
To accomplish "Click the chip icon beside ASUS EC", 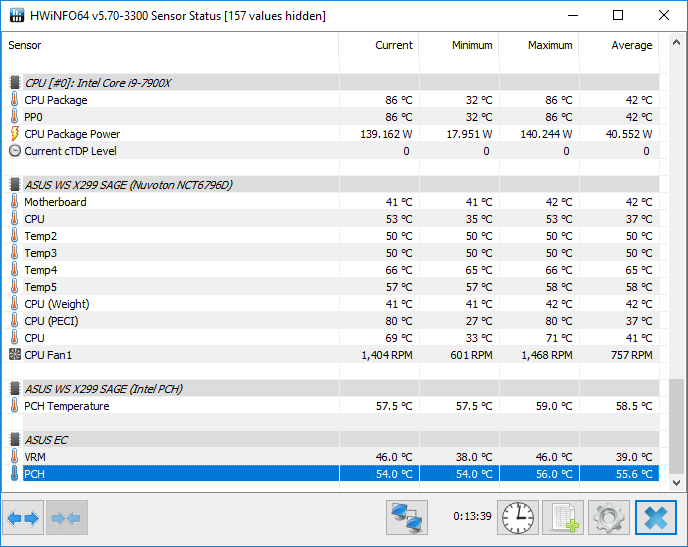I will [x=15, y=440].
